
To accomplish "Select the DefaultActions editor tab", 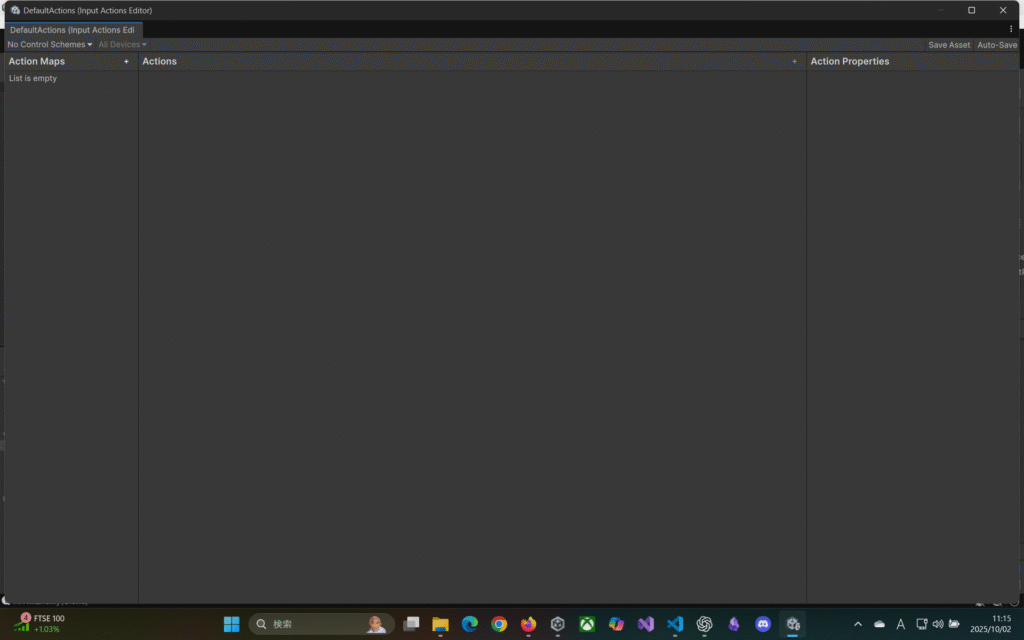I will pos(72,30).
